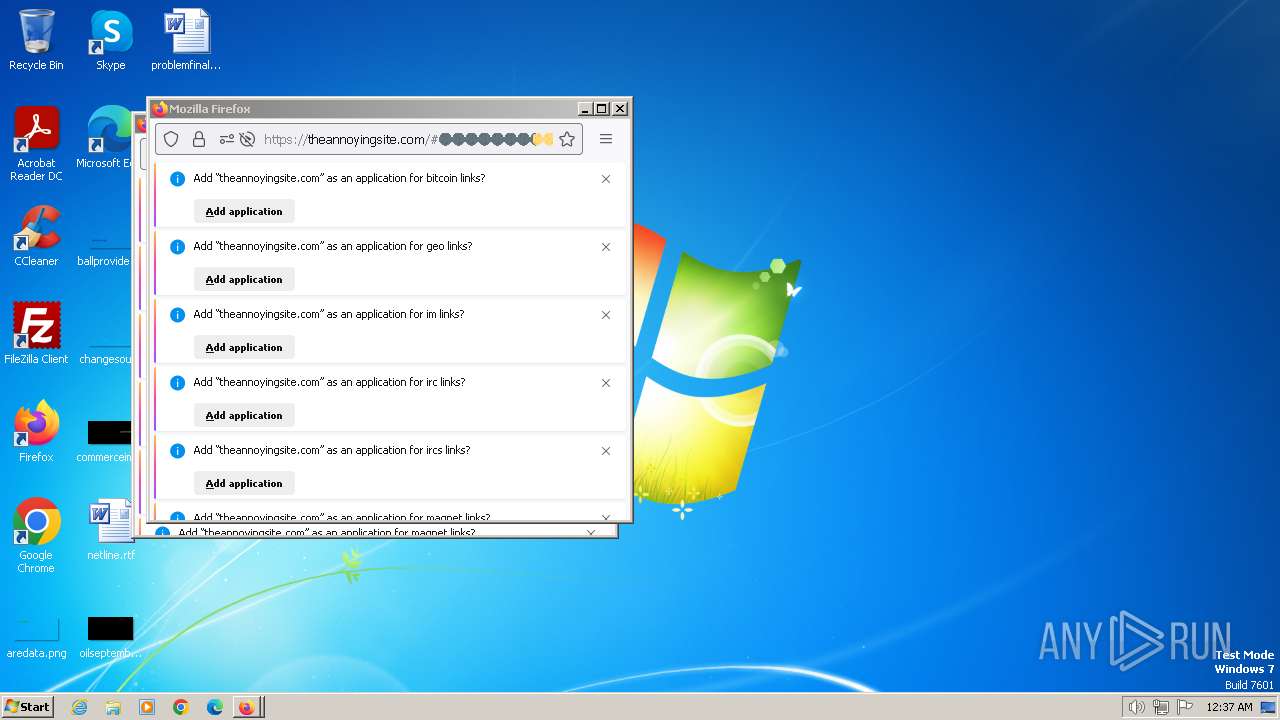Bookmark this page with the star icon
This screenshot has width=1280, height=720.
567,139
